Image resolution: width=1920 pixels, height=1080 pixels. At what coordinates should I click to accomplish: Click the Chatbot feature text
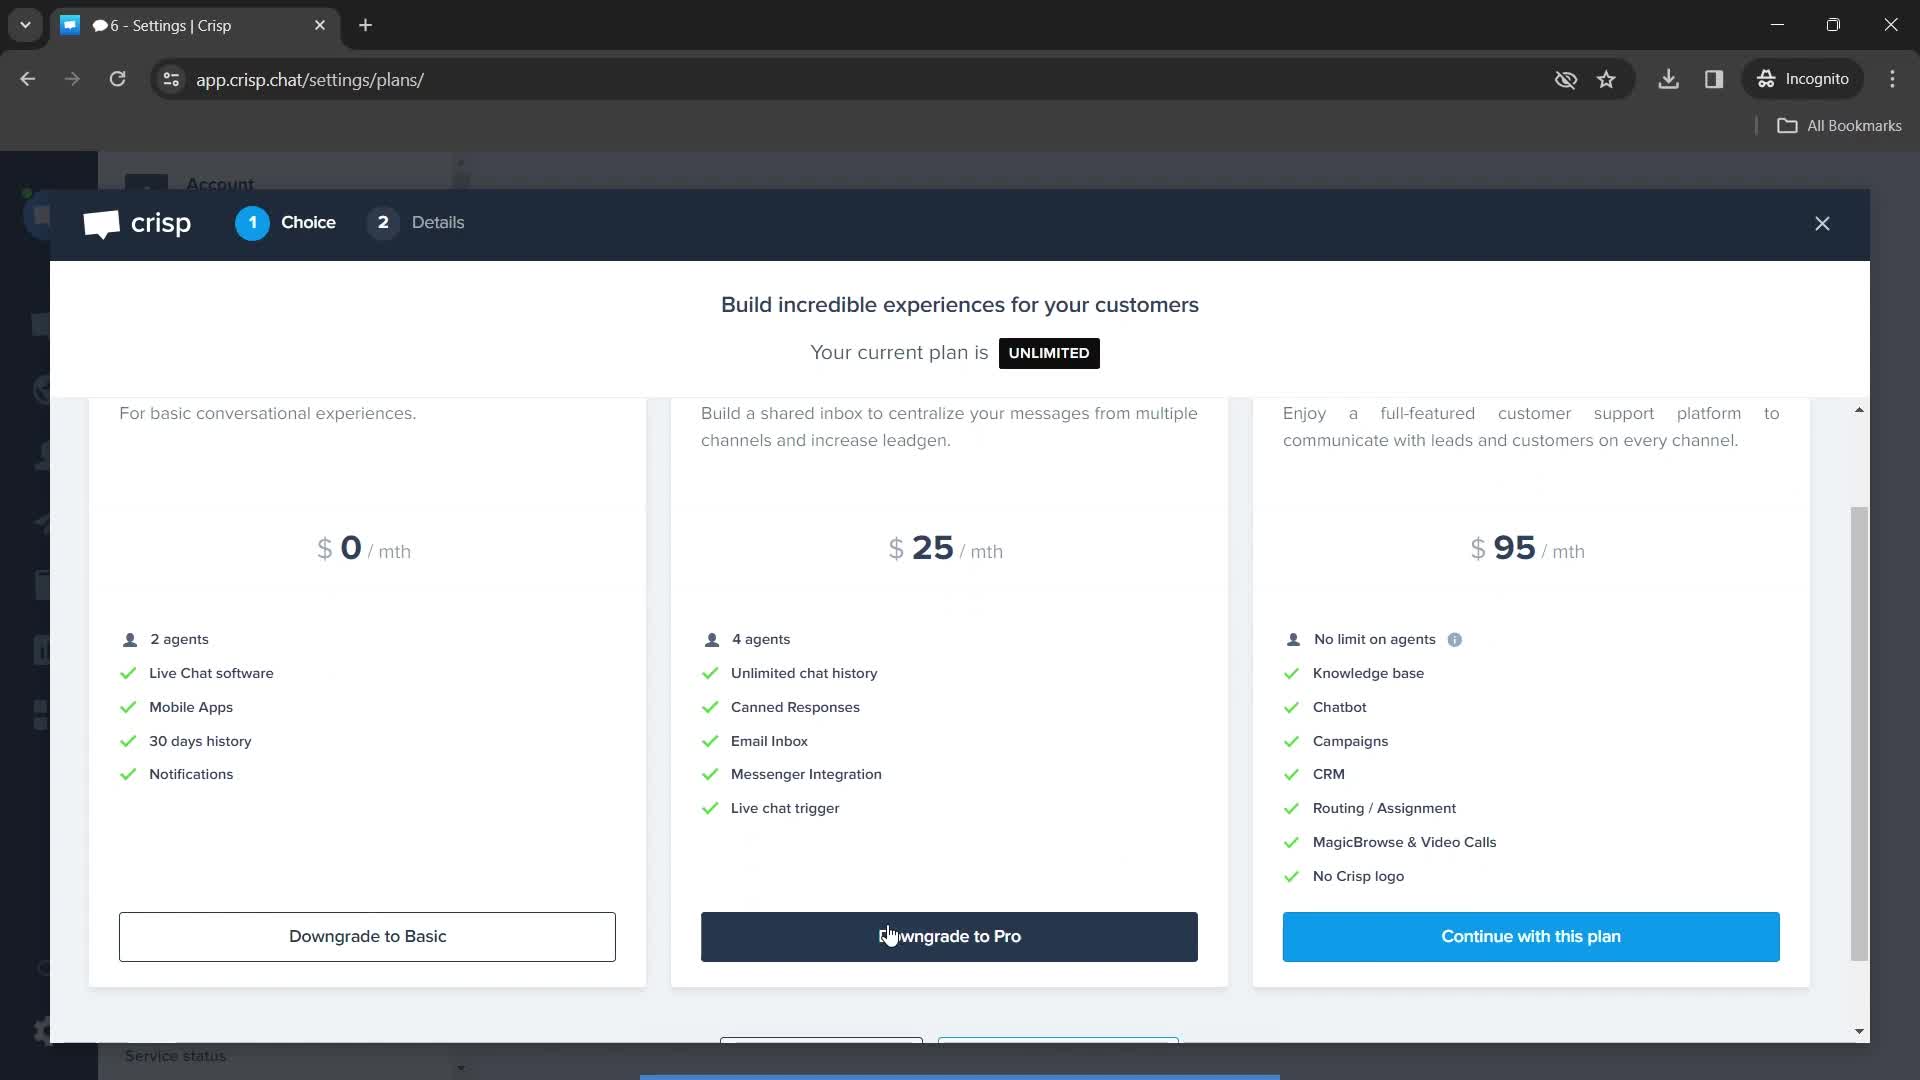pos(1340,708)
